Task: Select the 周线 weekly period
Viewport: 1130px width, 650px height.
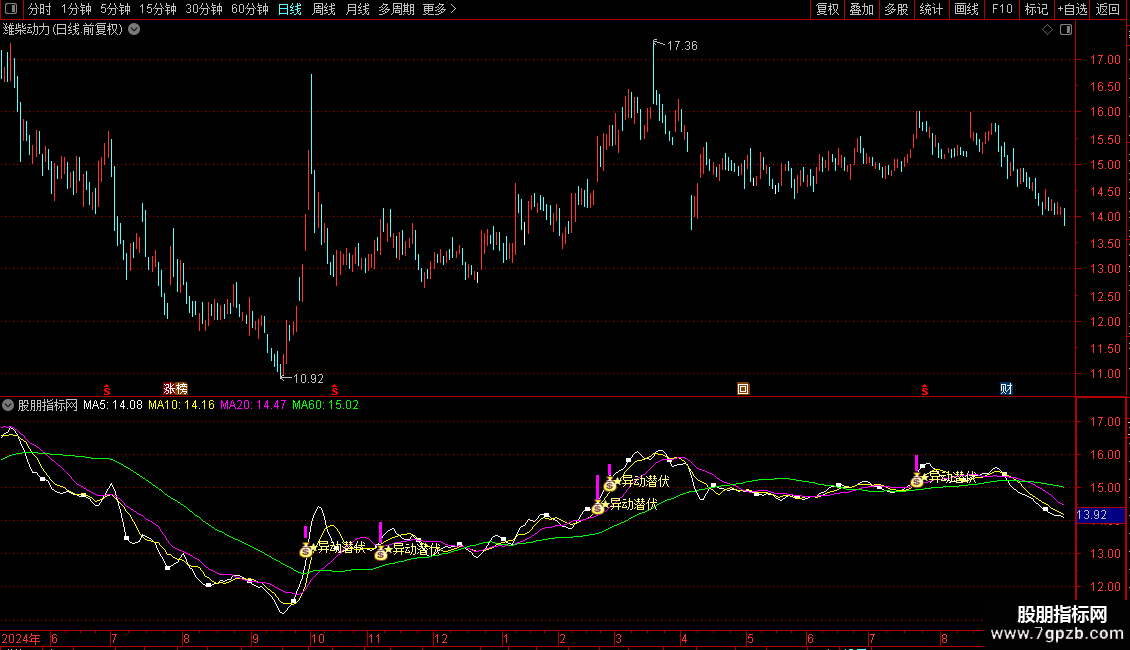Action: point(324,9)
